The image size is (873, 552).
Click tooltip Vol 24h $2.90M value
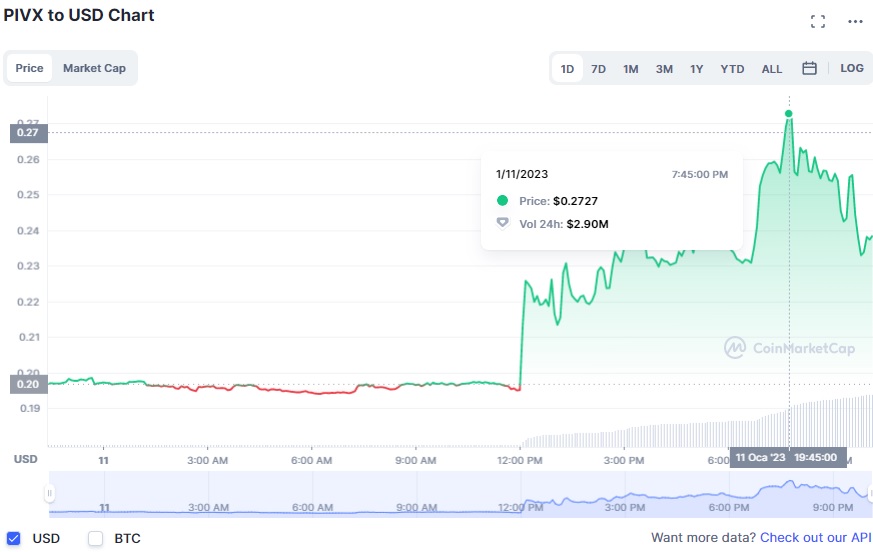[587, 224]
